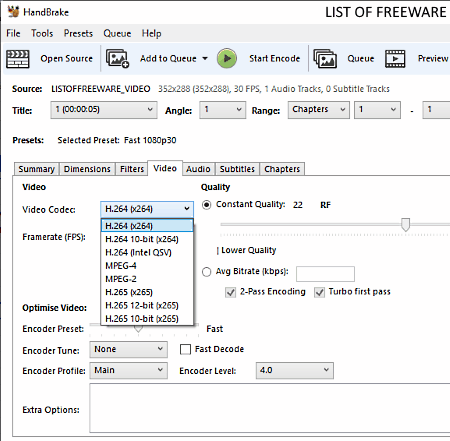450x441 pixels.
Task: Click the LISTOFFREEWARE_VIDEO source name
Action: pos(101,89)
